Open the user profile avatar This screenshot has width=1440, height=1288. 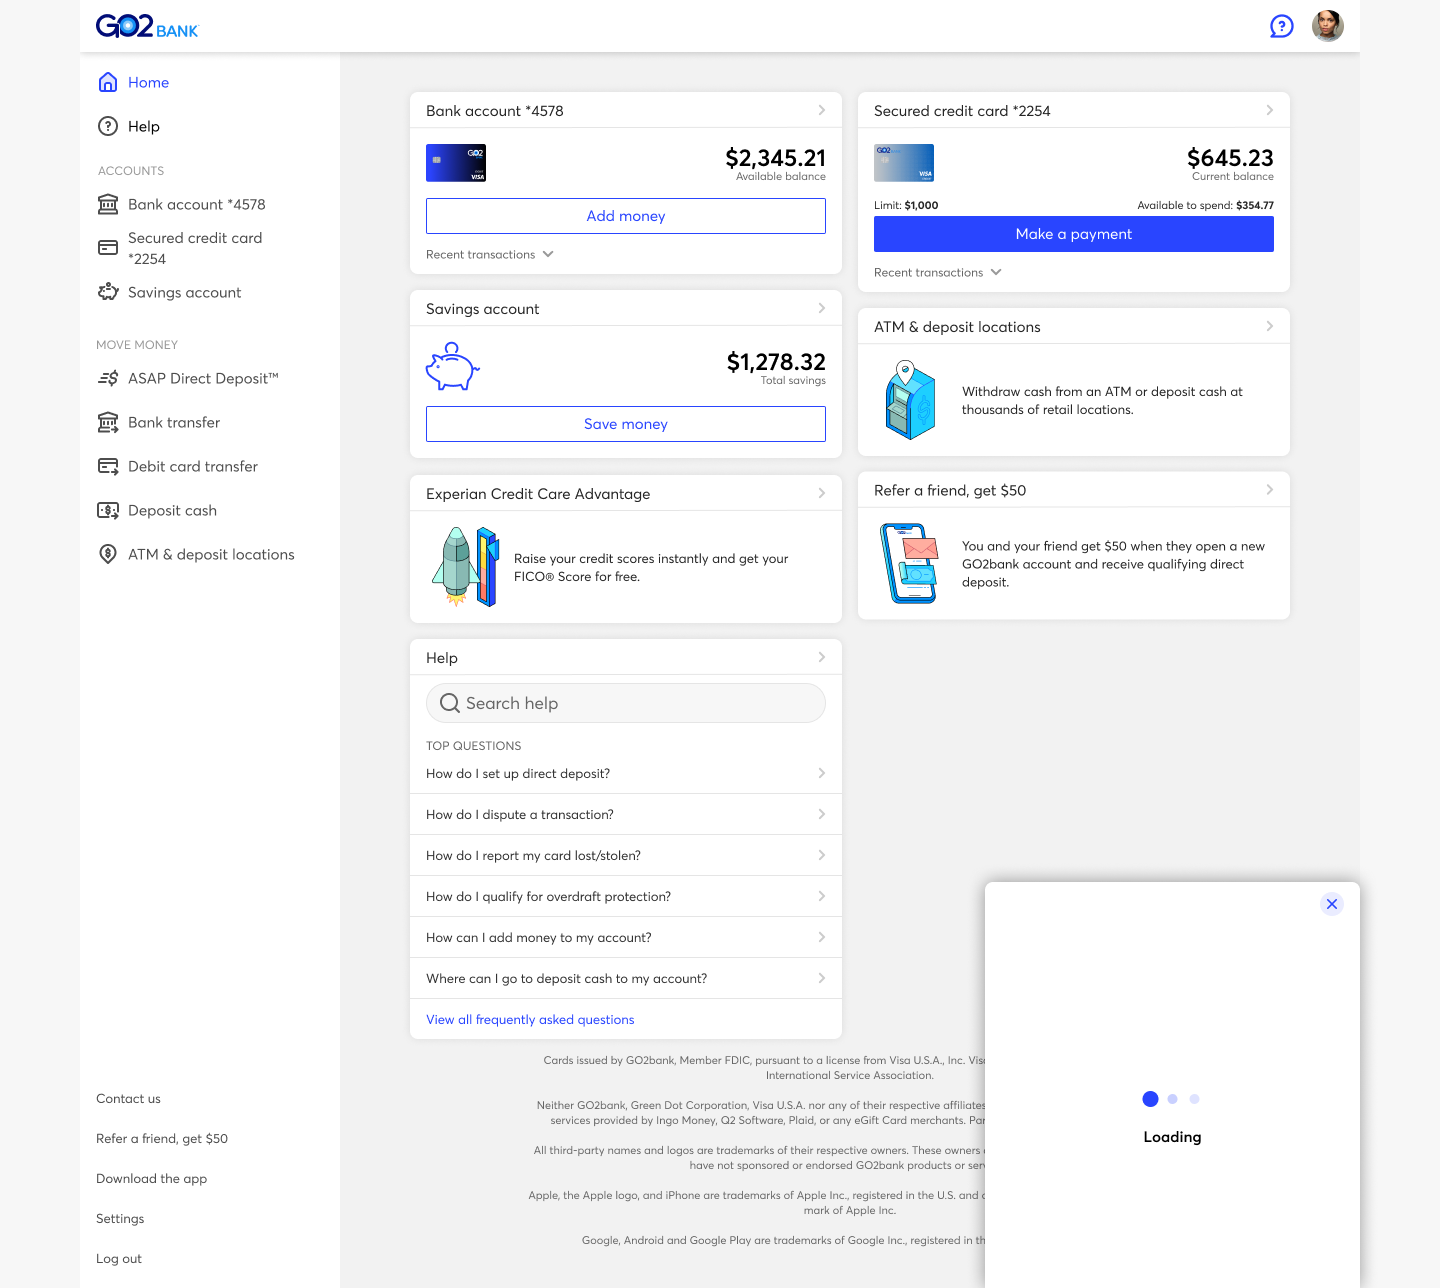[1327, 27]
